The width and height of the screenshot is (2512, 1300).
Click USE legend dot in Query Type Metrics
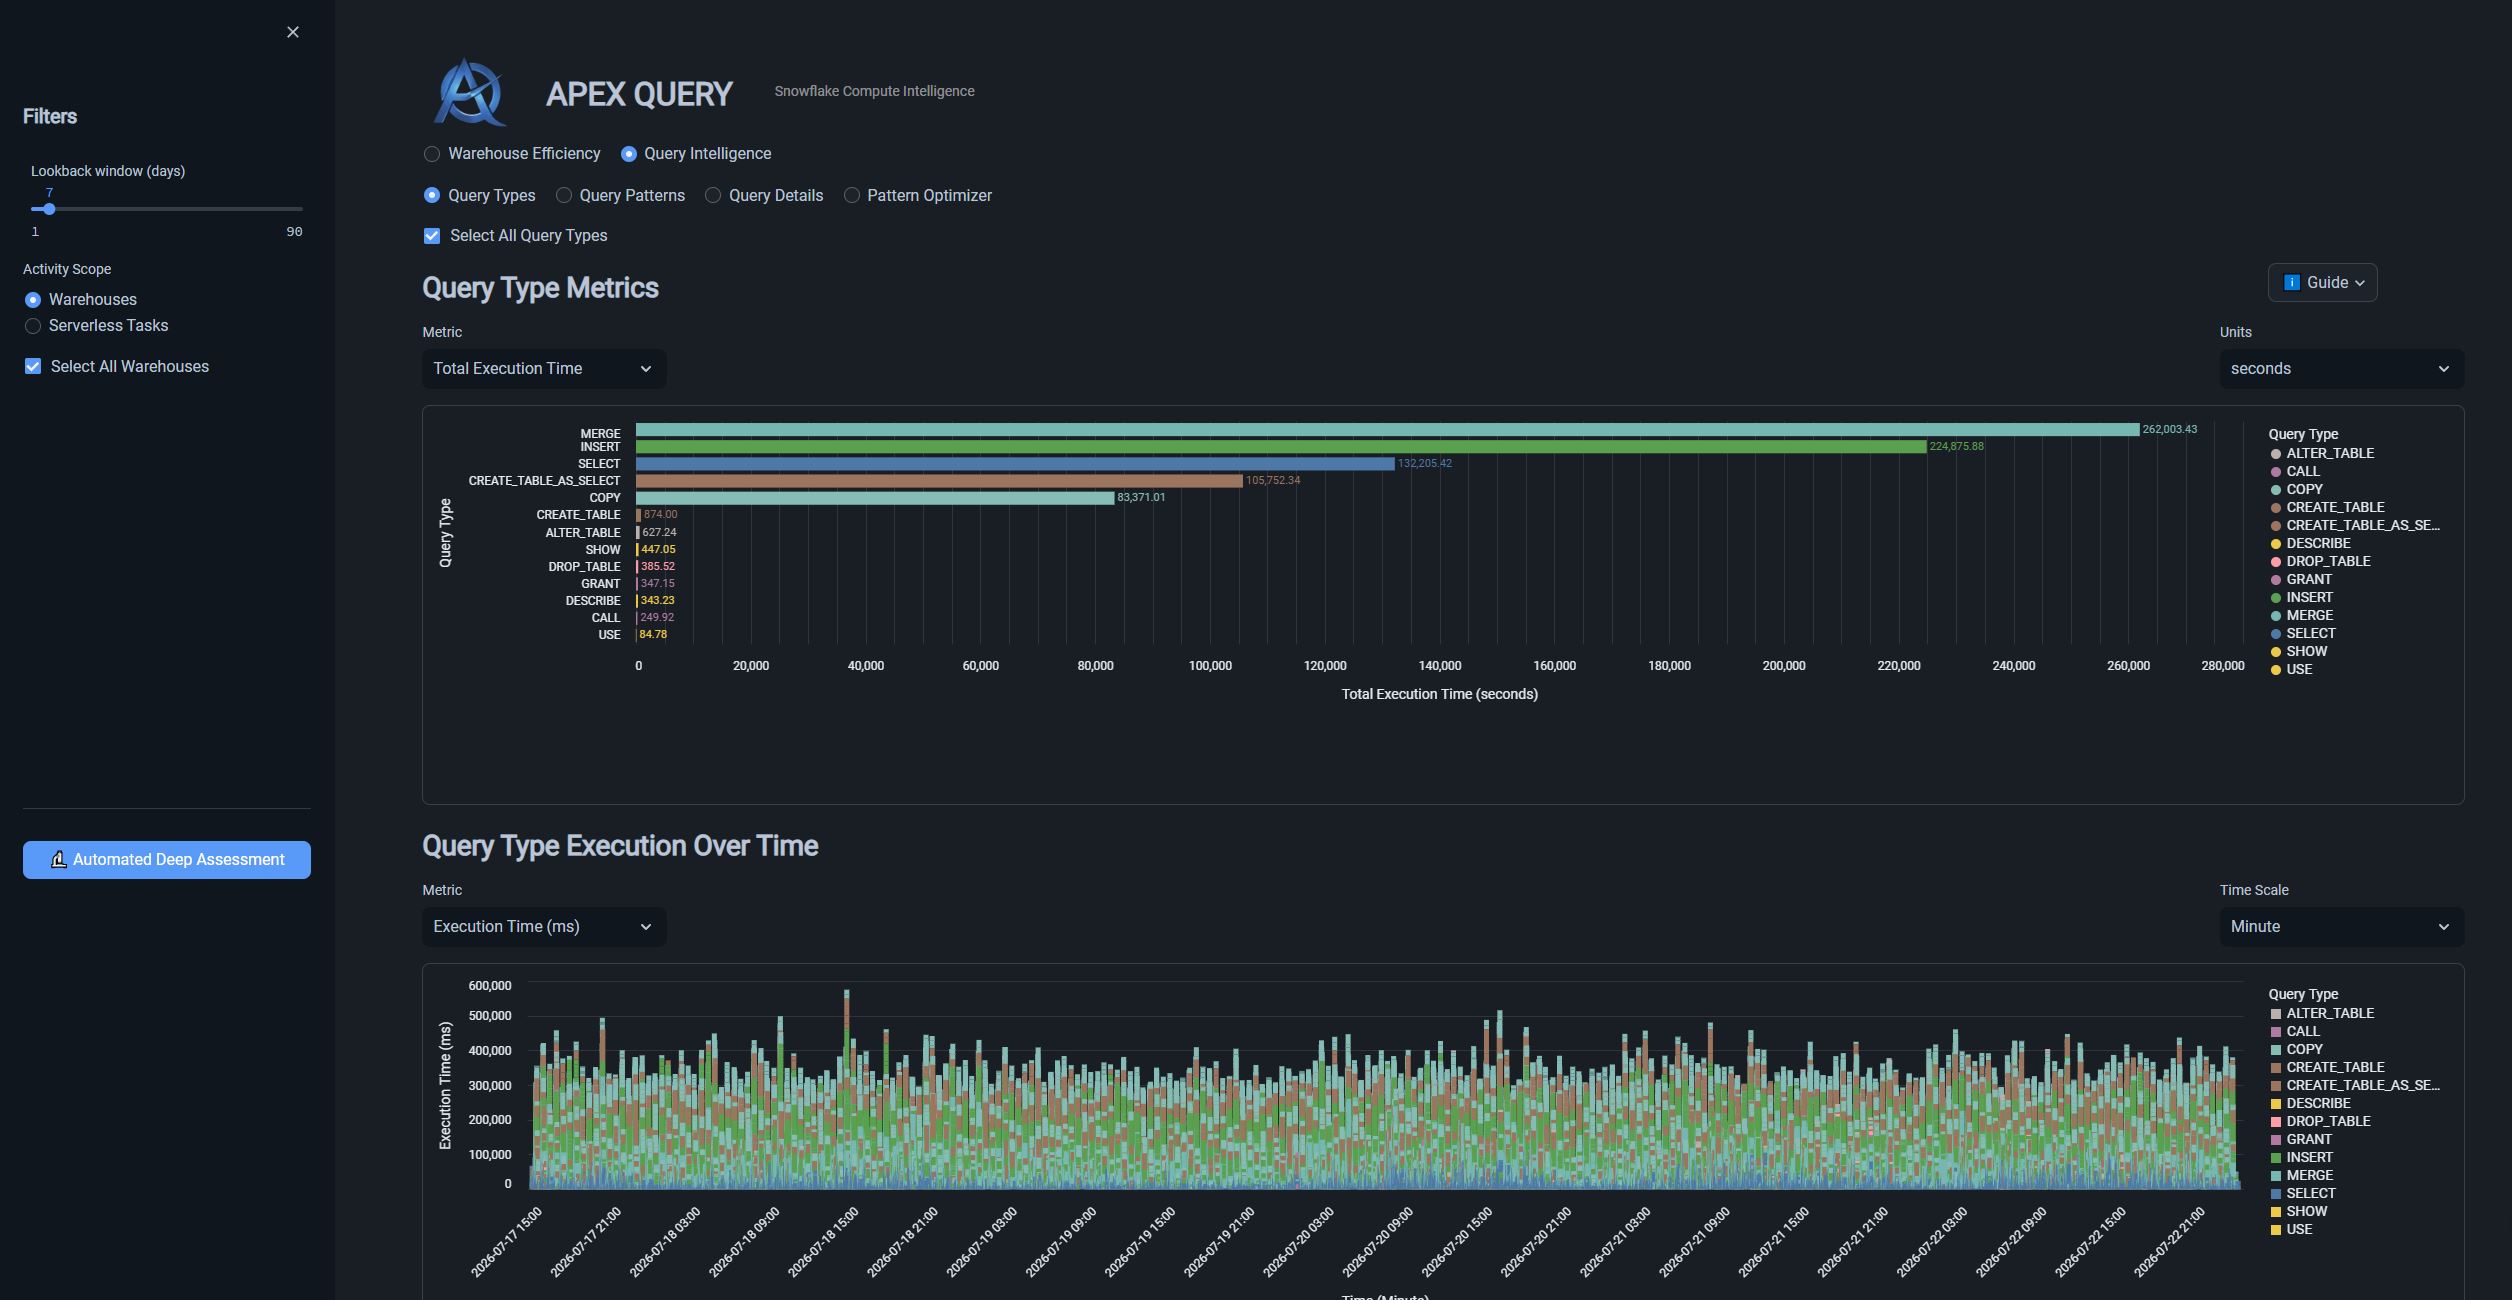[2276, 670]
